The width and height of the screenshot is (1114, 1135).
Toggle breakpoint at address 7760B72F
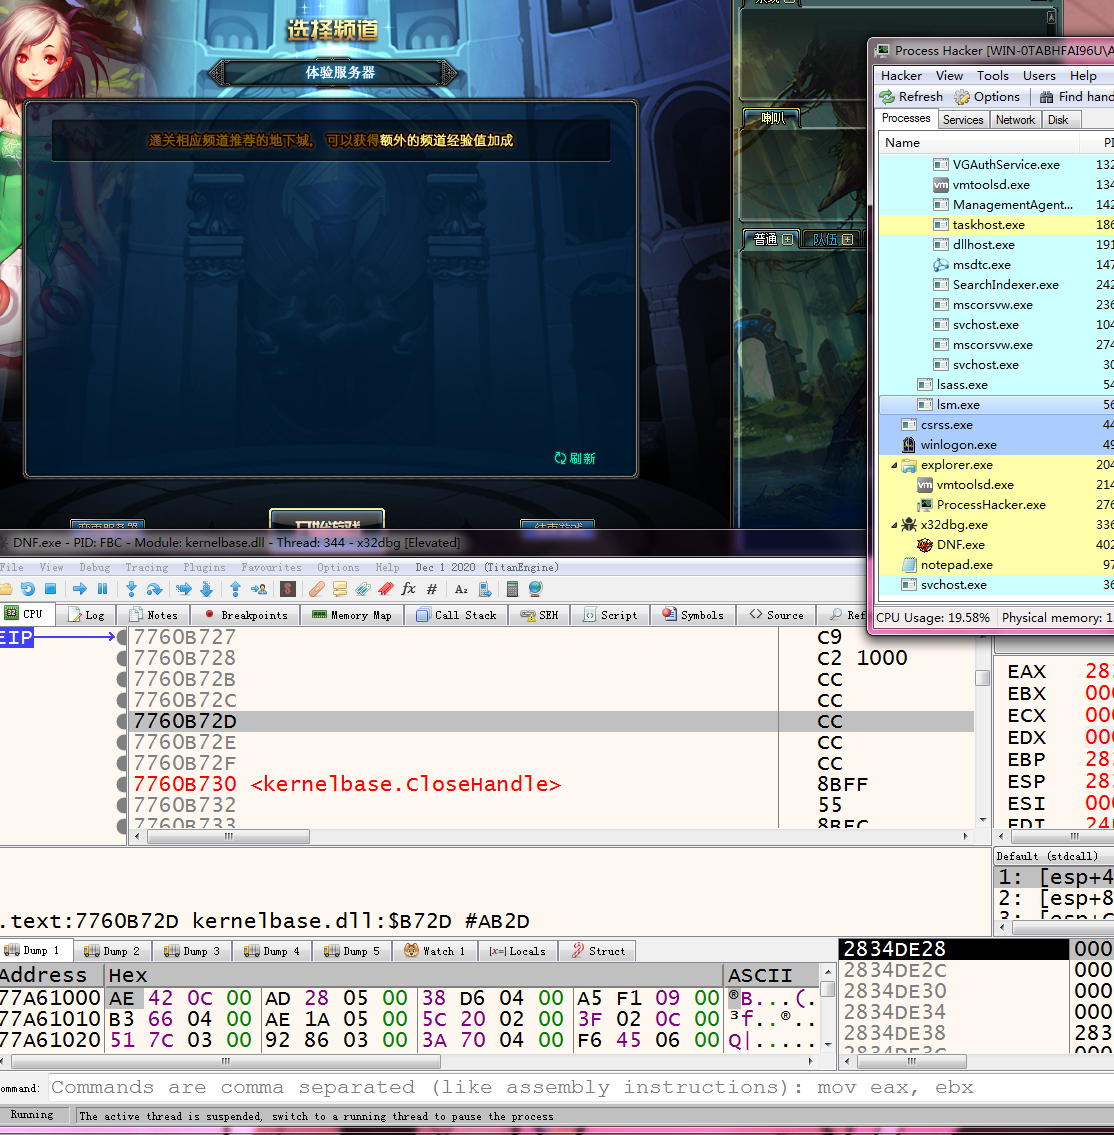[121, 763]
